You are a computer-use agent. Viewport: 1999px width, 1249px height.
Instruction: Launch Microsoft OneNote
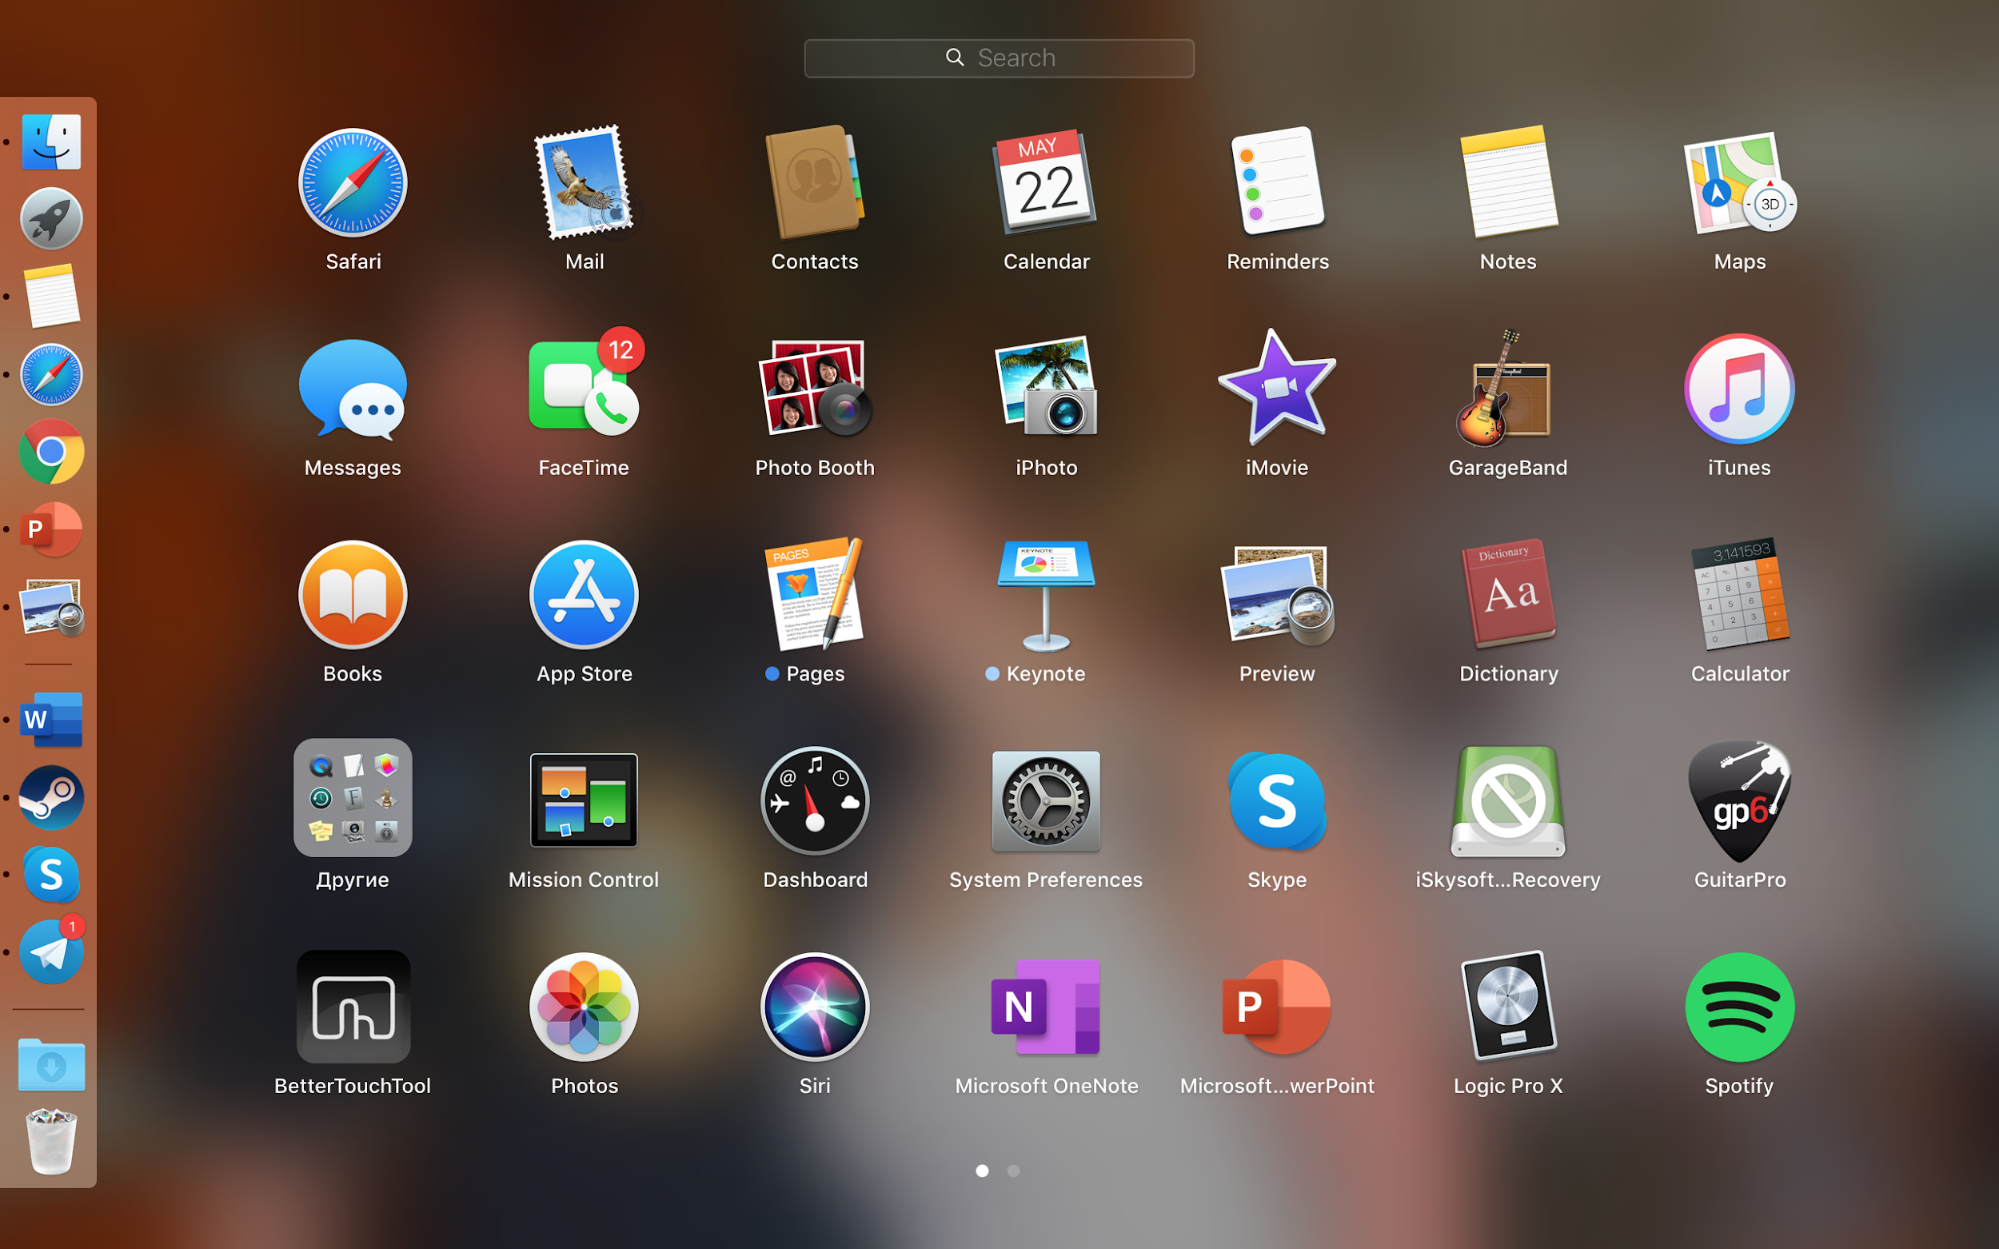(x=1046, y=1007)
